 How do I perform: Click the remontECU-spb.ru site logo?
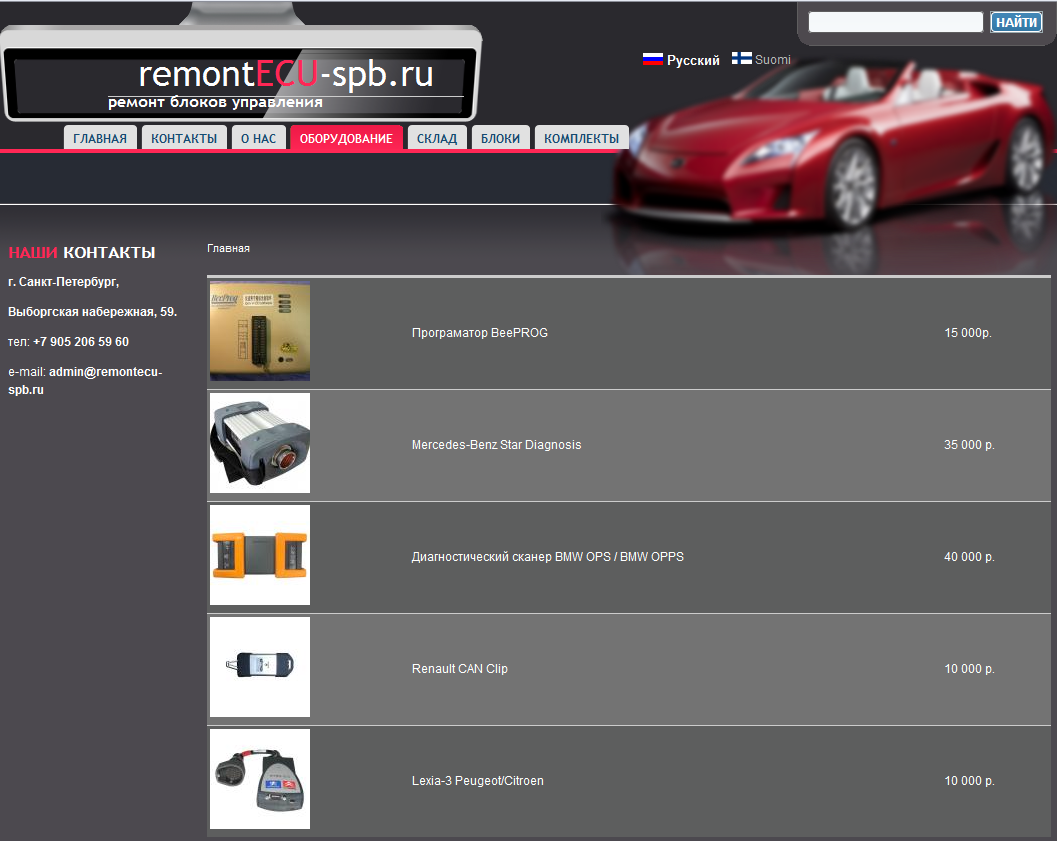point(286,75)
